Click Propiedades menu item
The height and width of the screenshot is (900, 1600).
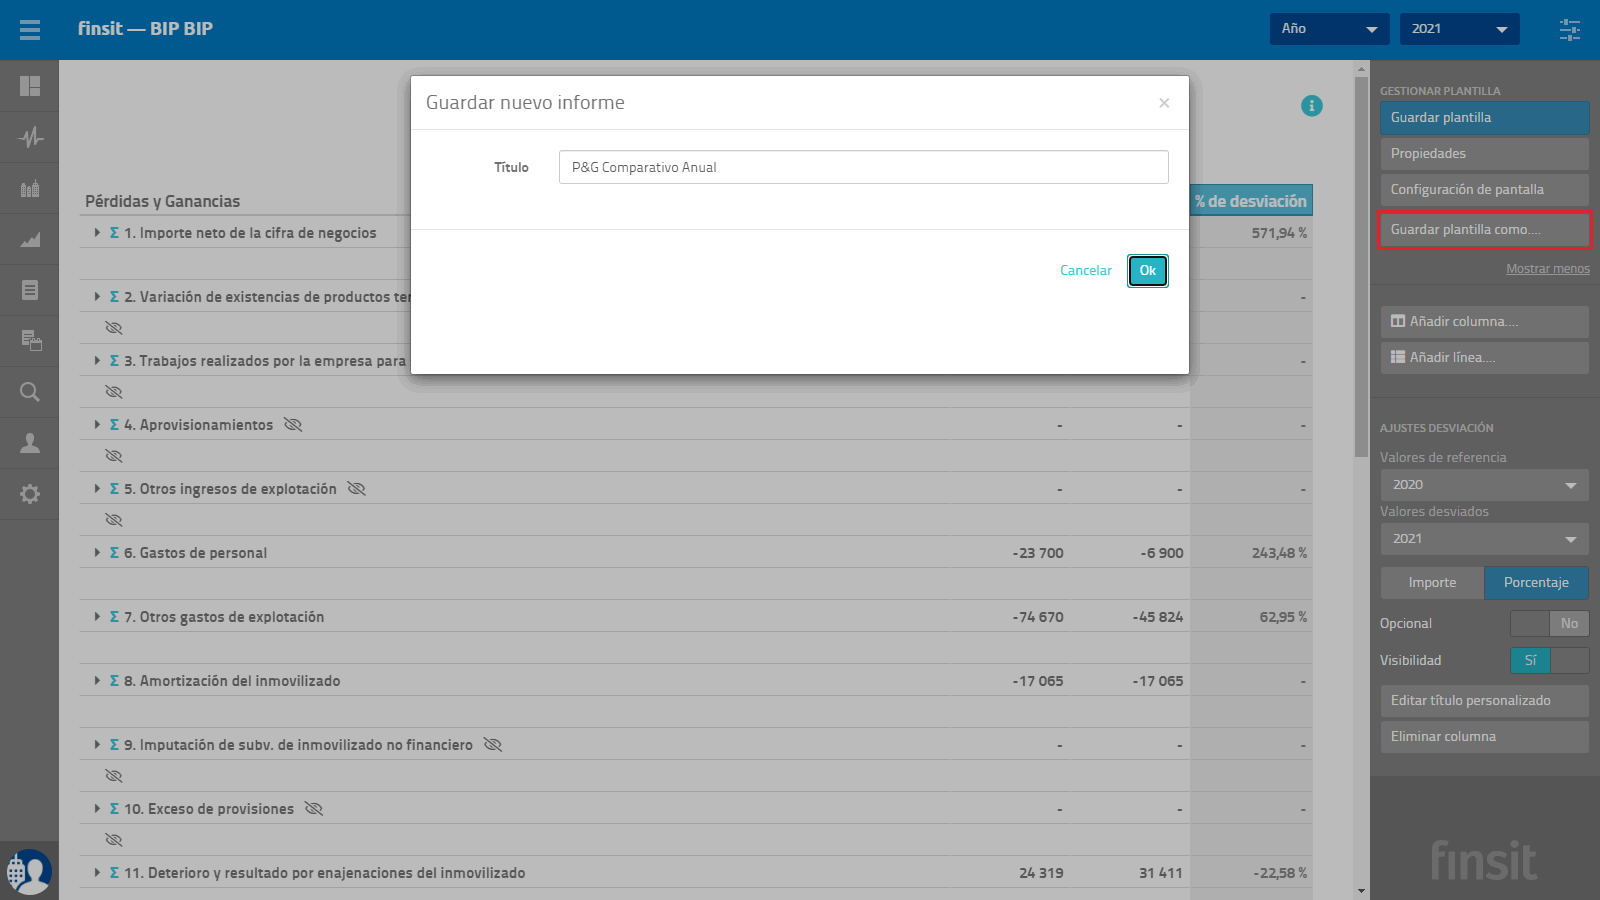coord(1484,154)
